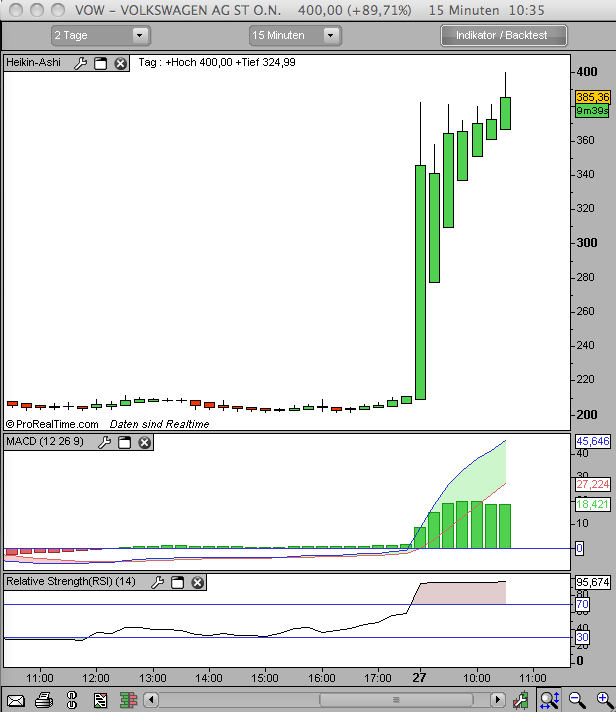This screenshot has height=712, width=616.
Task: Open the 2 Tage period dropdown
Action: [101, 35]
